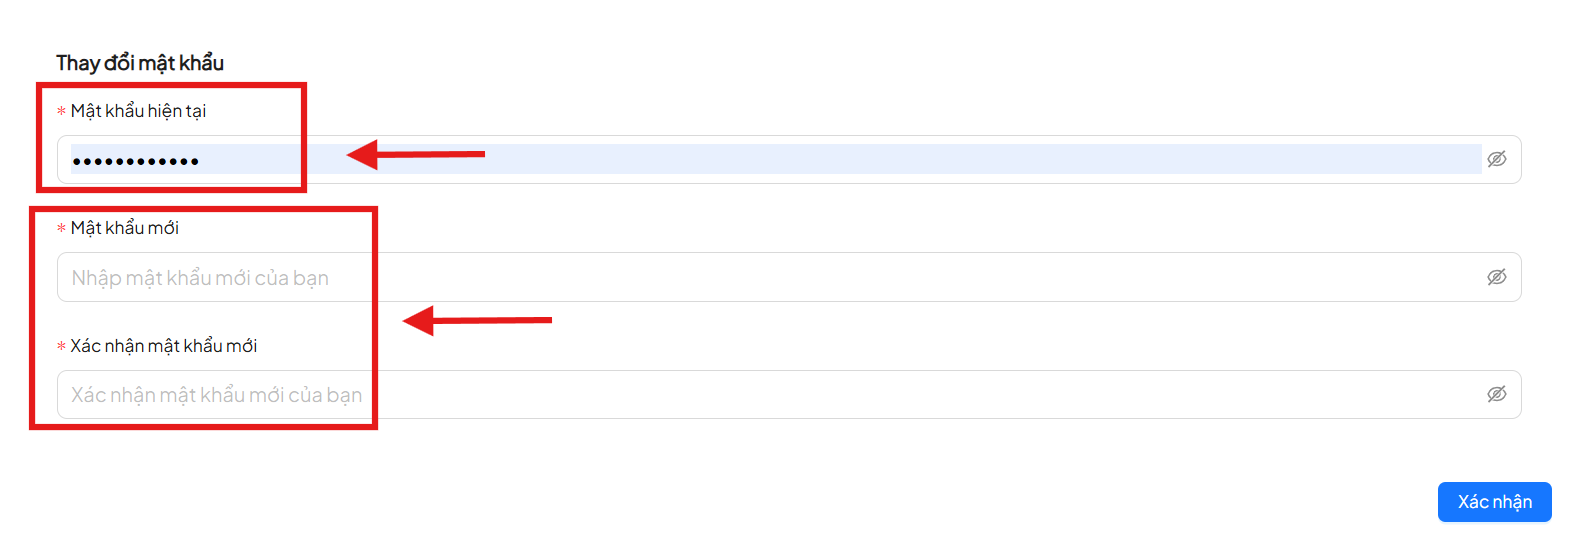
Task: Click the "Mật khẩu hiện tại" label
Action: [138, 111]
